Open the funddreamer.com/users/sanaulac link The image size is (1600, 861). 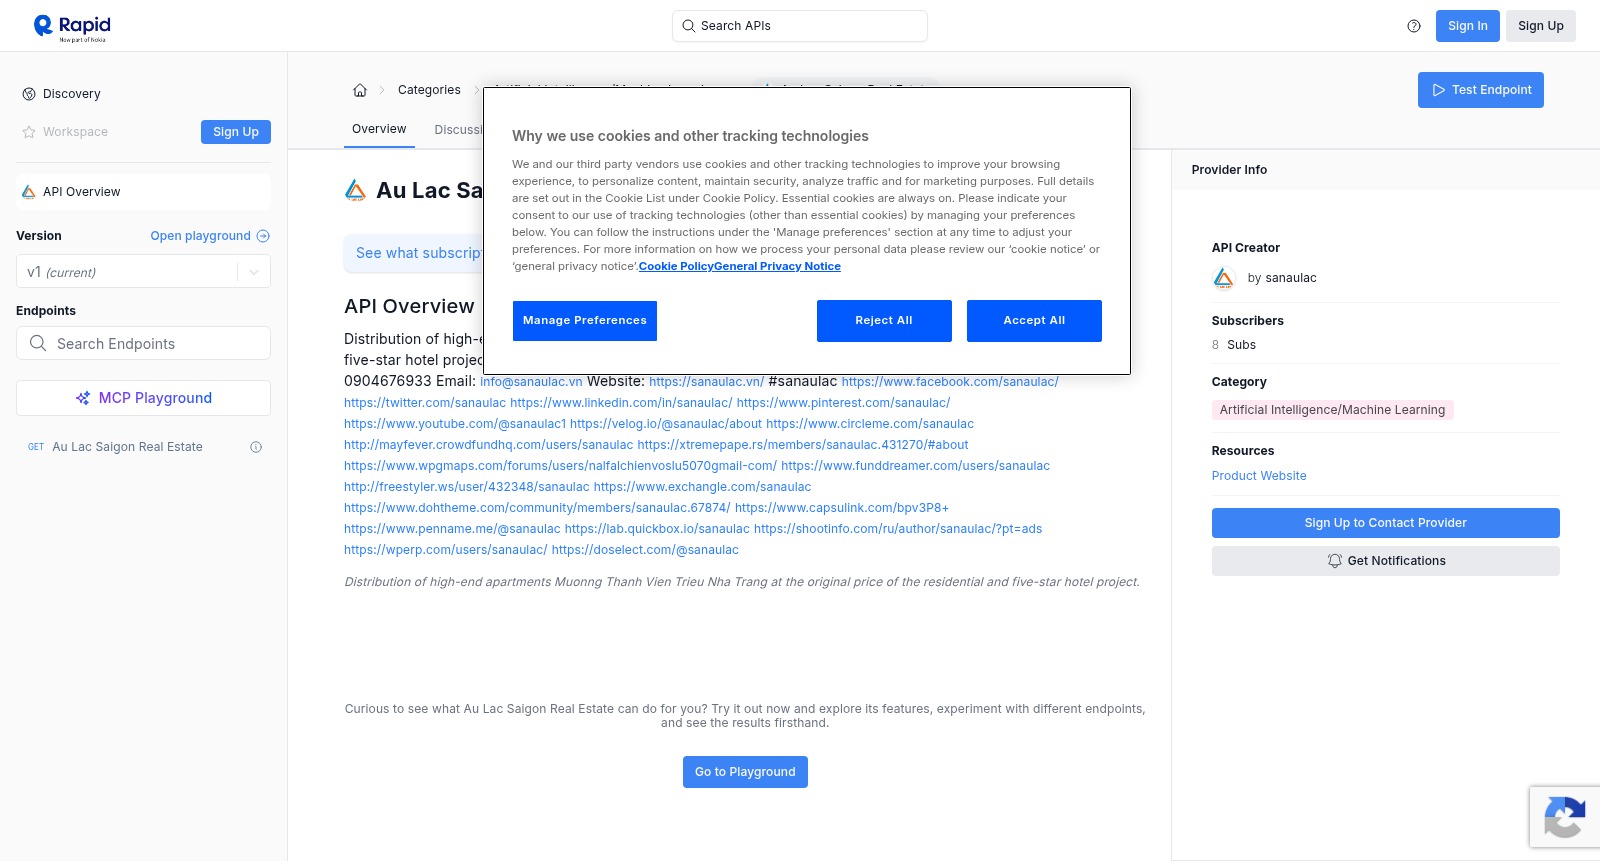point(915,466)
